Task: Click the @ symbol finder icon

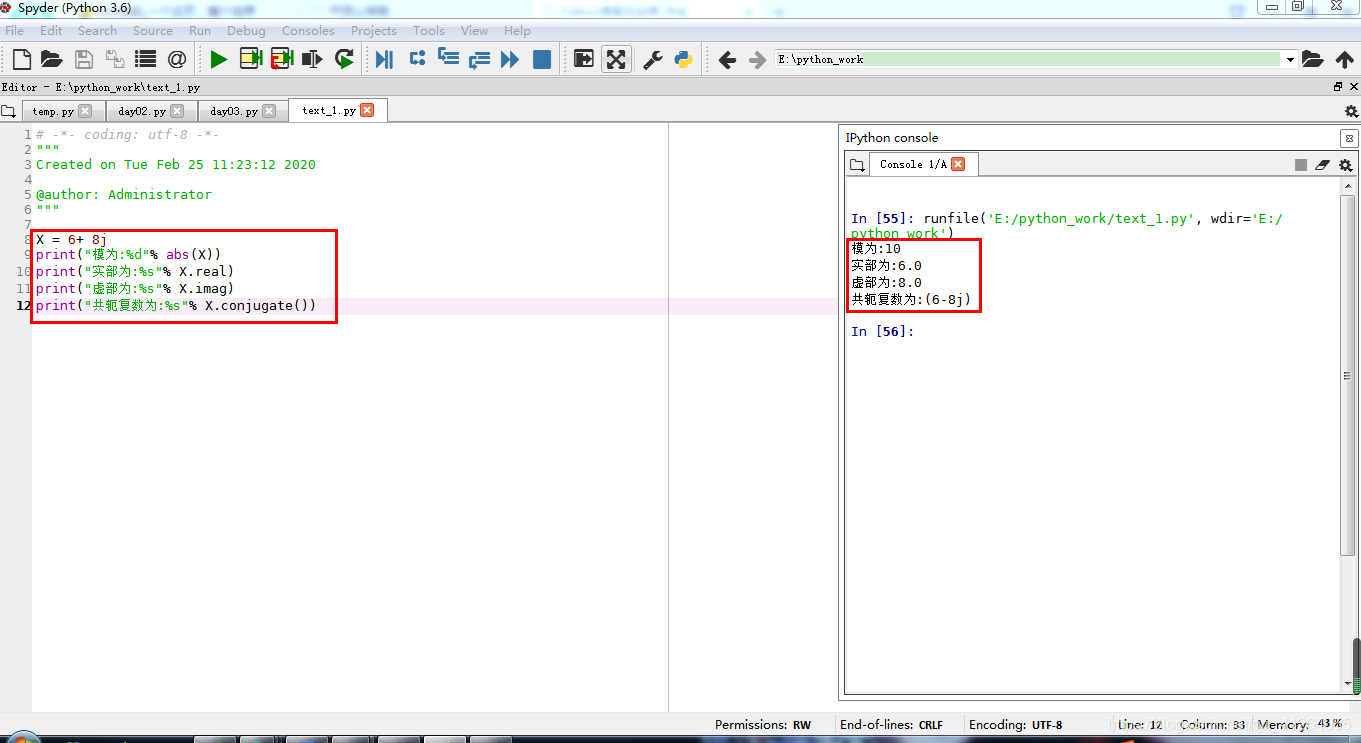Action: pyautogui.click(x=177, y=60)
